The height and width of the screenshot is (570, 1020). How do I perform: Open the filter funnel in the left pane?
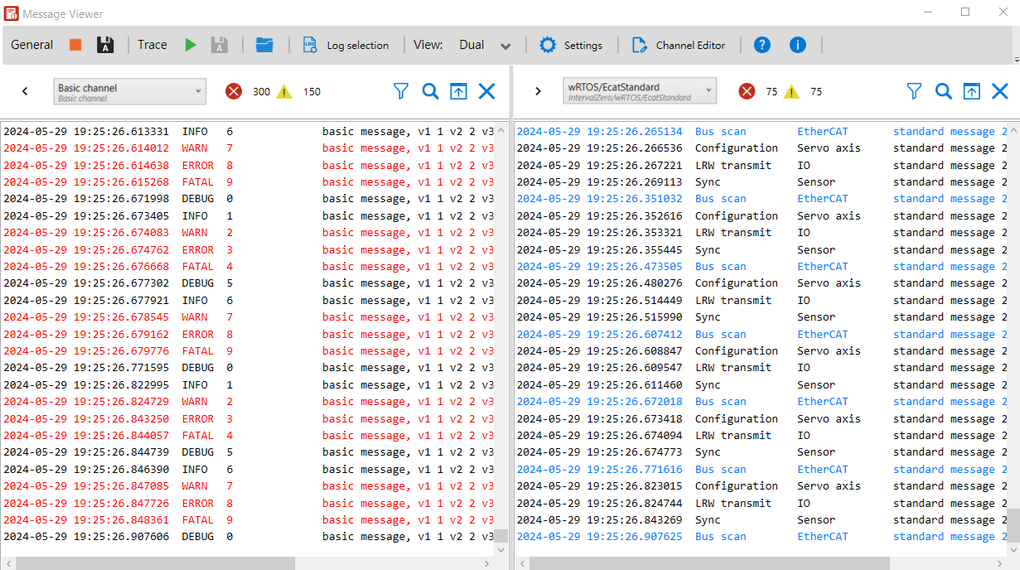point(401,92)
